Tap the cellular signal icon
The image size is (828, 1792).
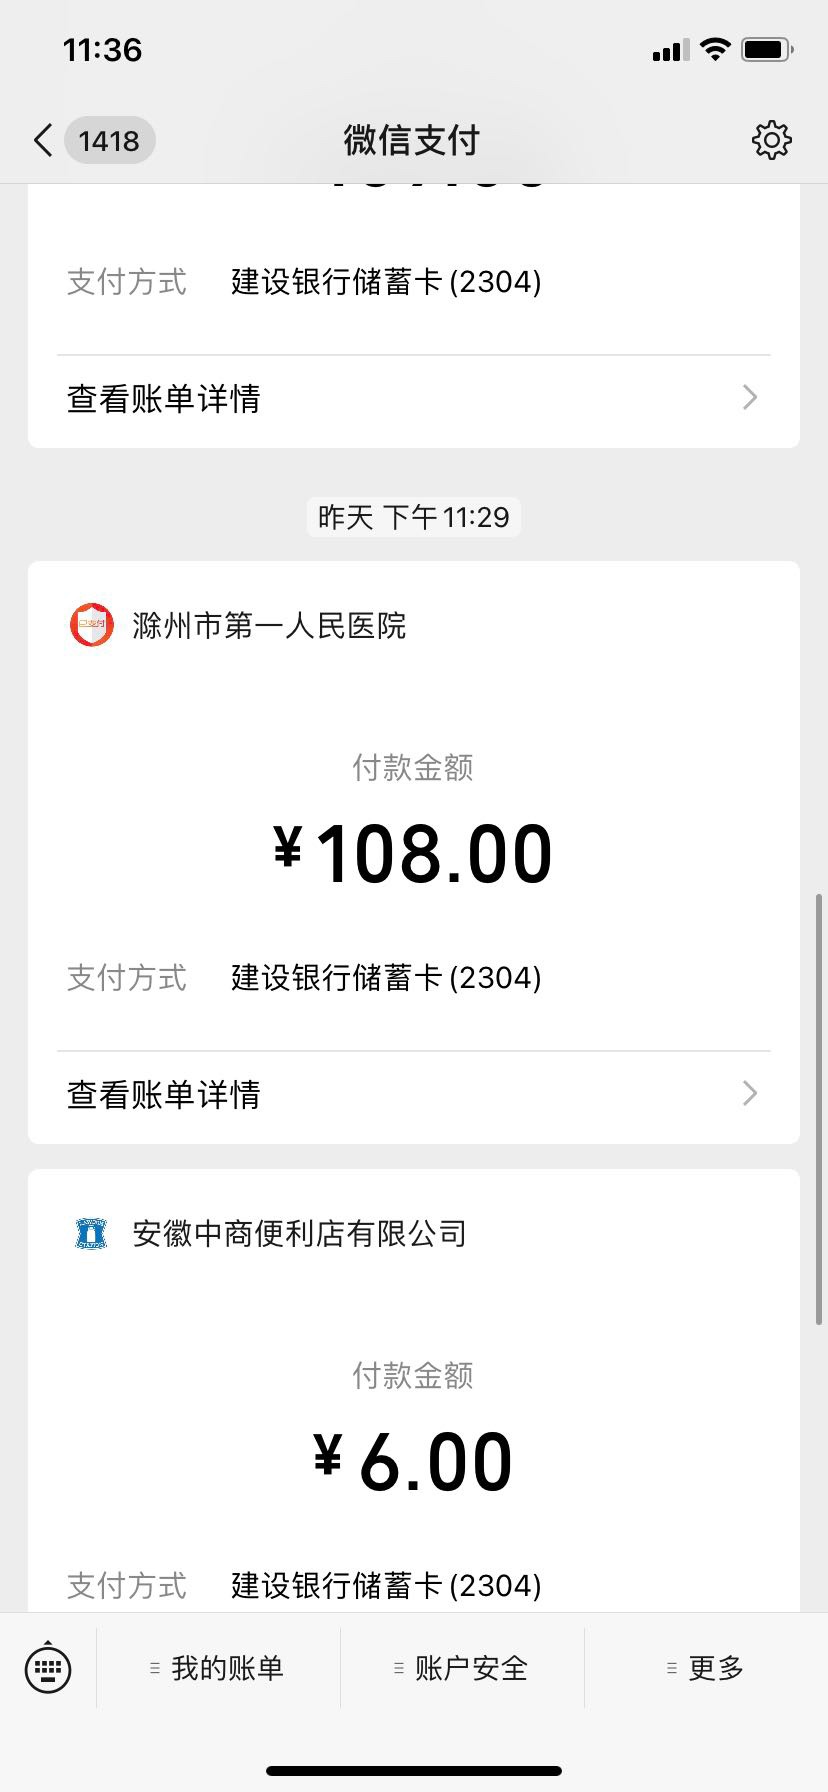pyautogui.click(x=670, y=50)
